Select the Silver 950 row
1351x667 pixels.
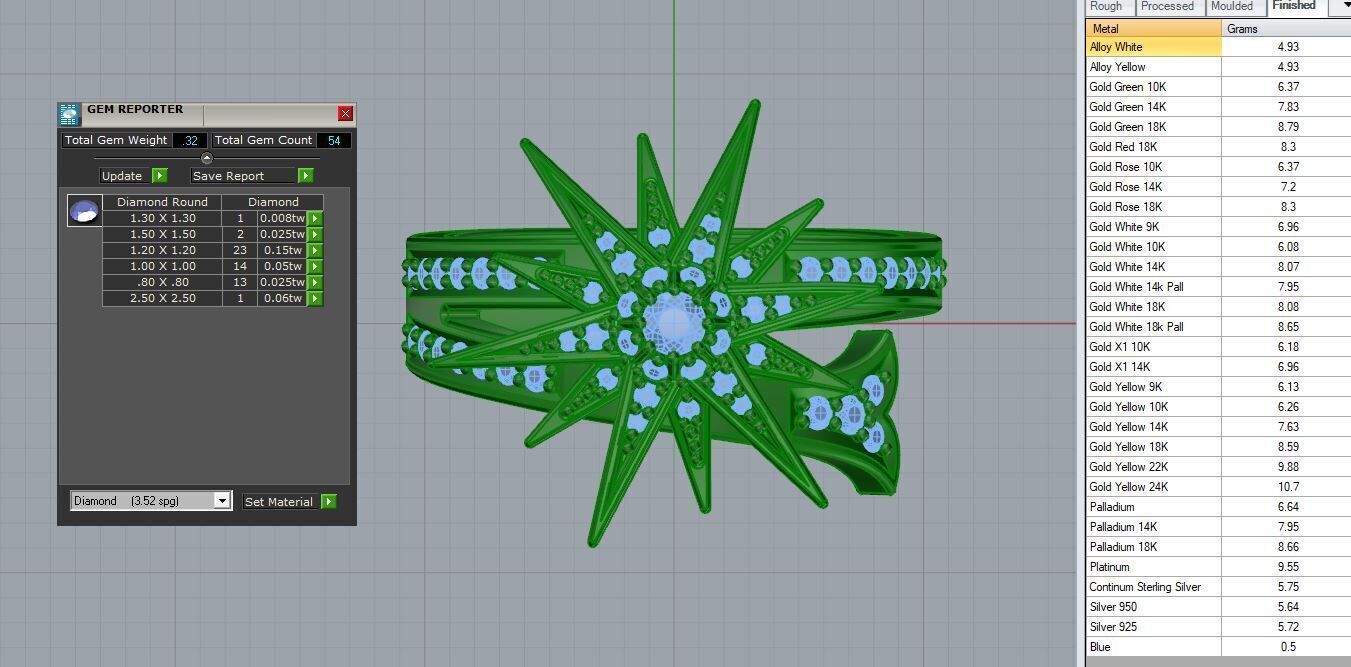[1218, 607]
